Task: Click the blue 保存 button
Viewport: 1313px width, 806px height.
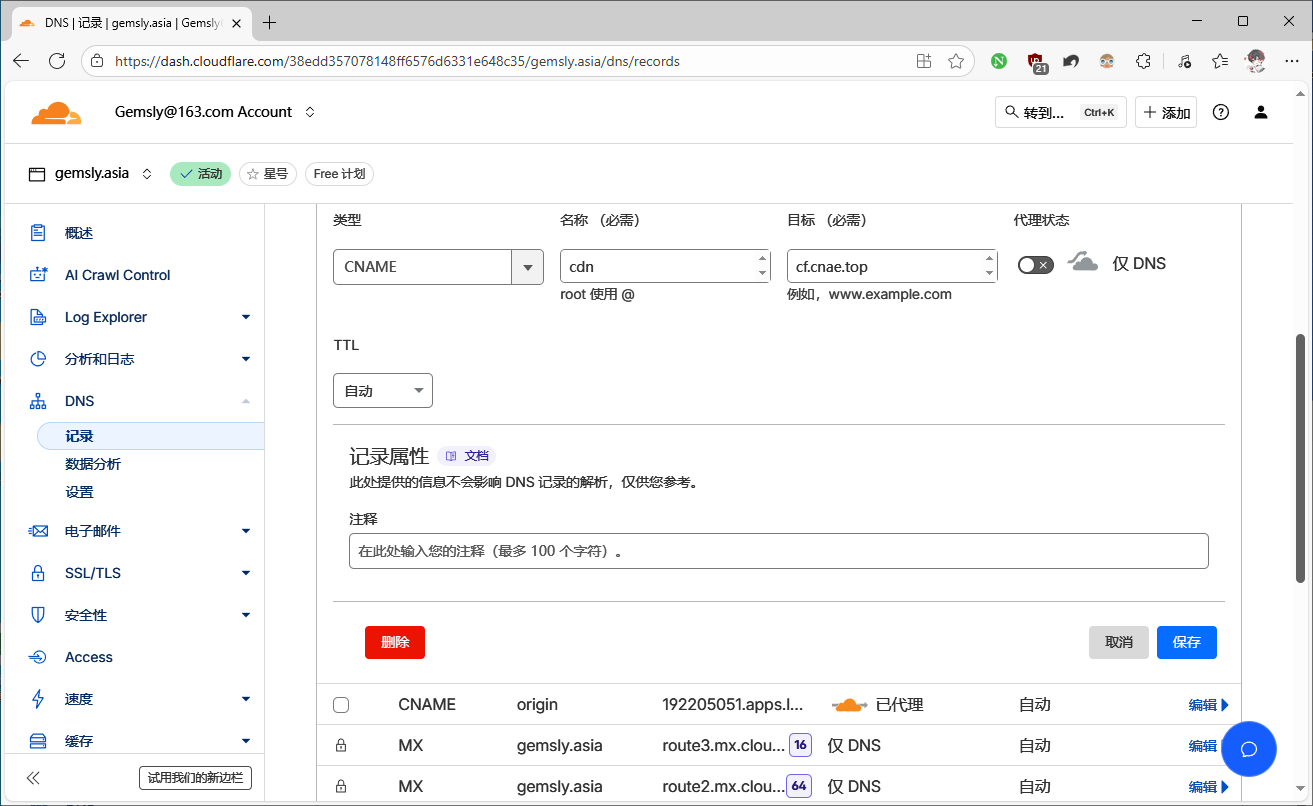Action: click(1186, 642)
